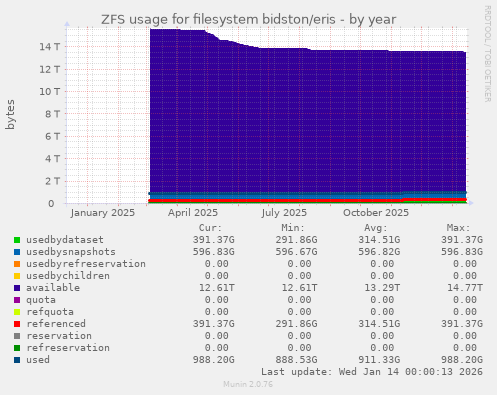Click the orange usedbyrefreservation legend swatch

click(x=17, y=264)
